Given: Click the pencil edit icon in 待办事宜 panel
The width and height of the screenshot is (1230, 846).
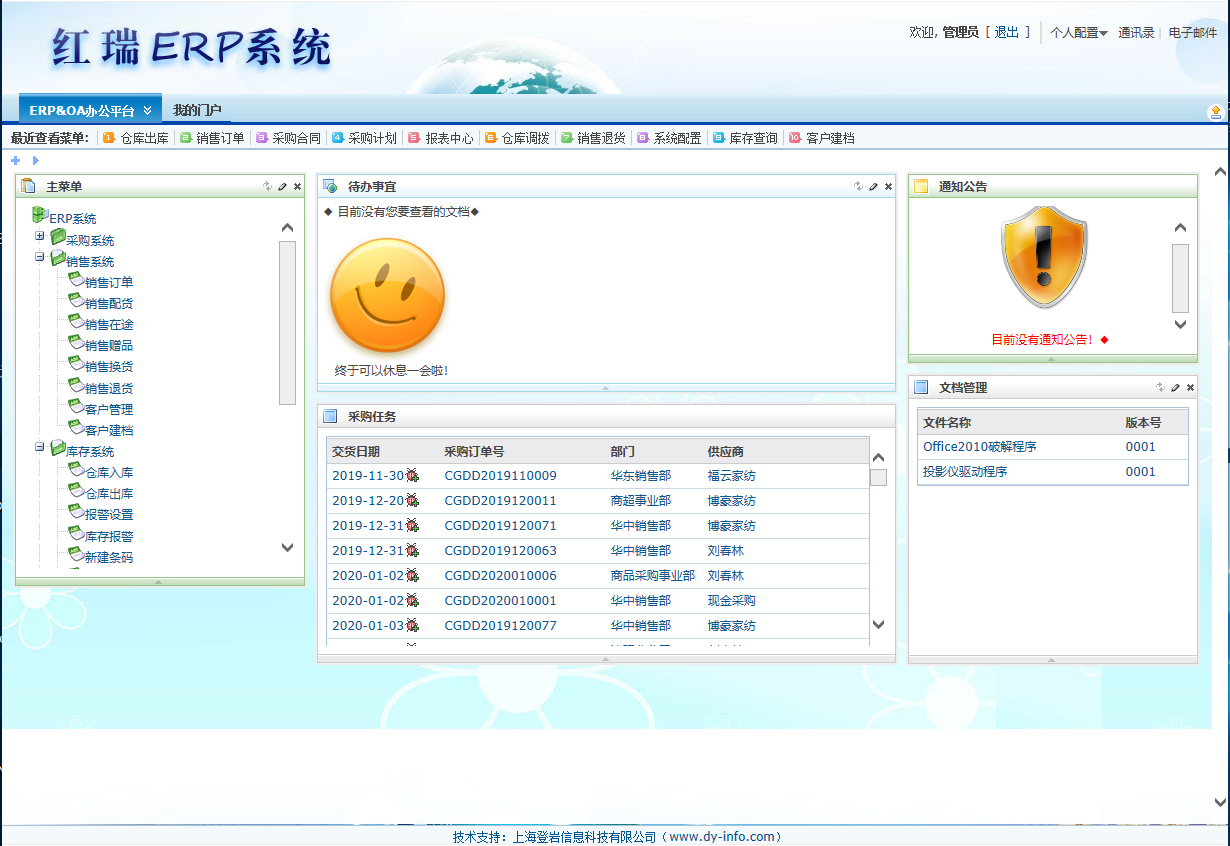Looking at the screenshot, I should click(873, 186).
